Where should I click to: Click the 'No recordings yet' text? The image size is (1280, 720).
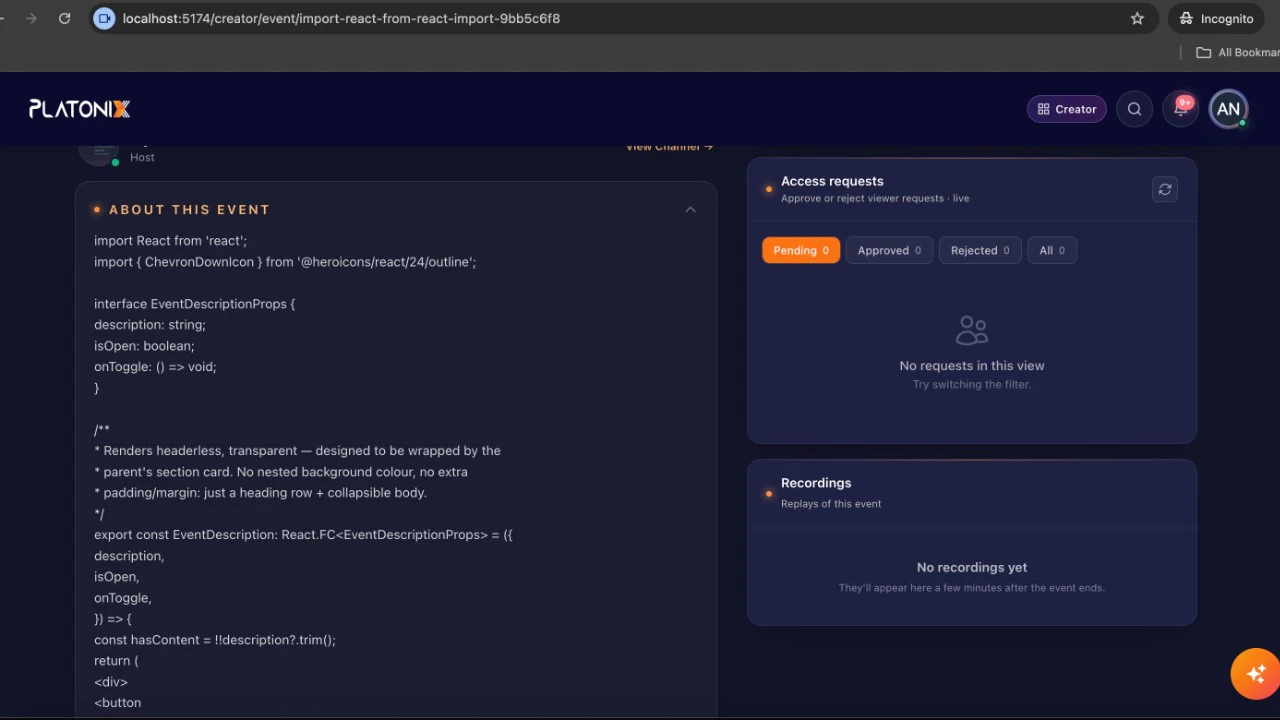[972, 567]
